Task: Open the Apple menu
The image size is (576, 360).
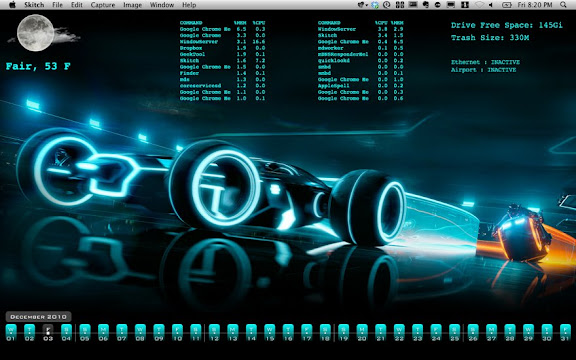Action: pos(12,5)
